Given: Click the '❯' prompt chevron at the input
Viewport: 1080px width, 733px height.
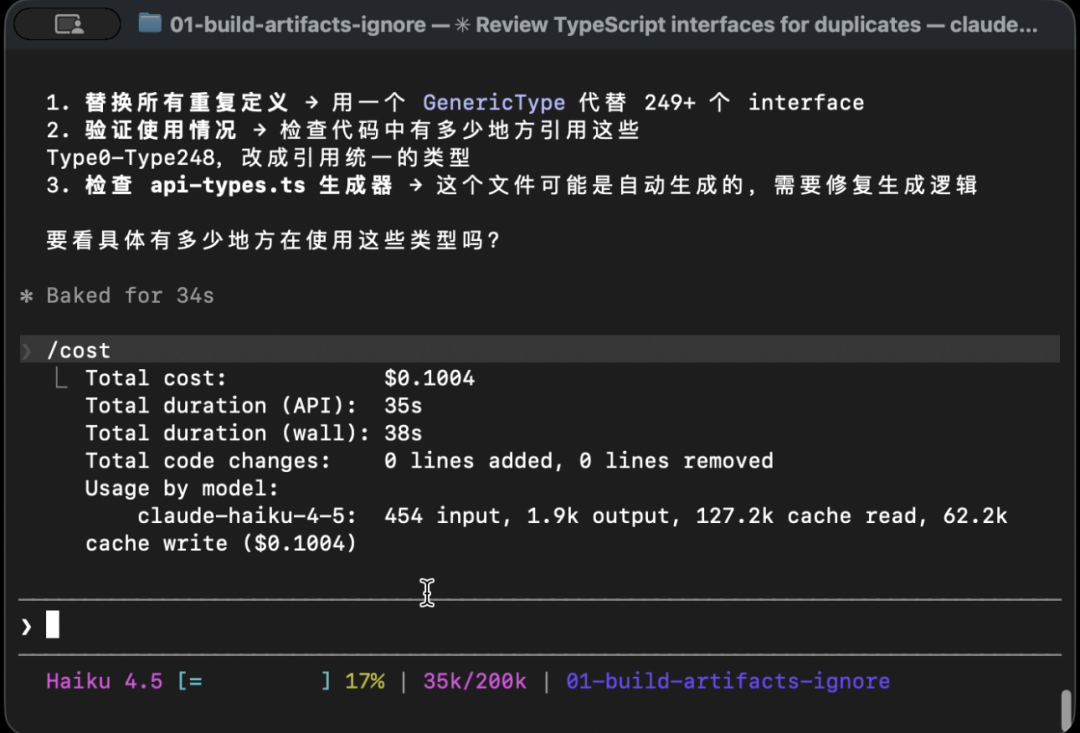Looking at the screenshot, I should 26,626.
